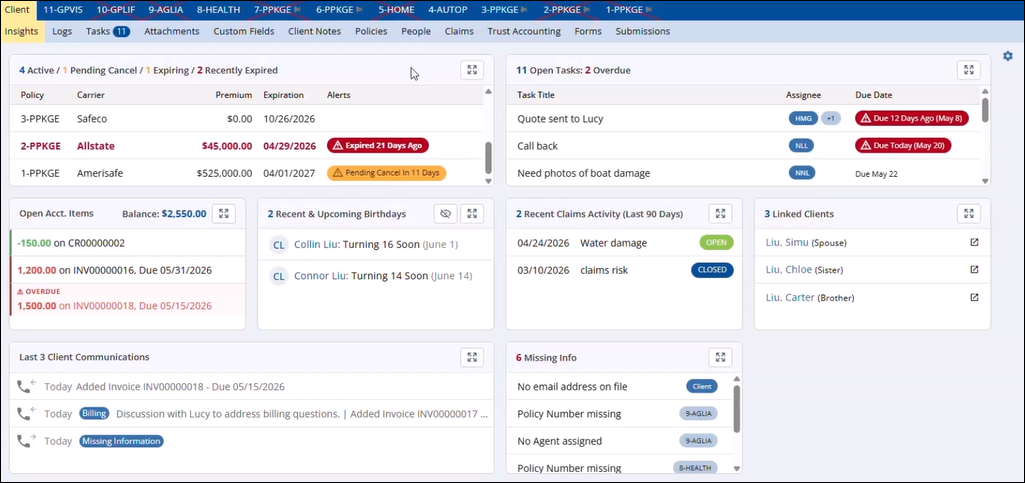Click the claims risk CLOSED status
1025x483 pixels.
point(712,270)
